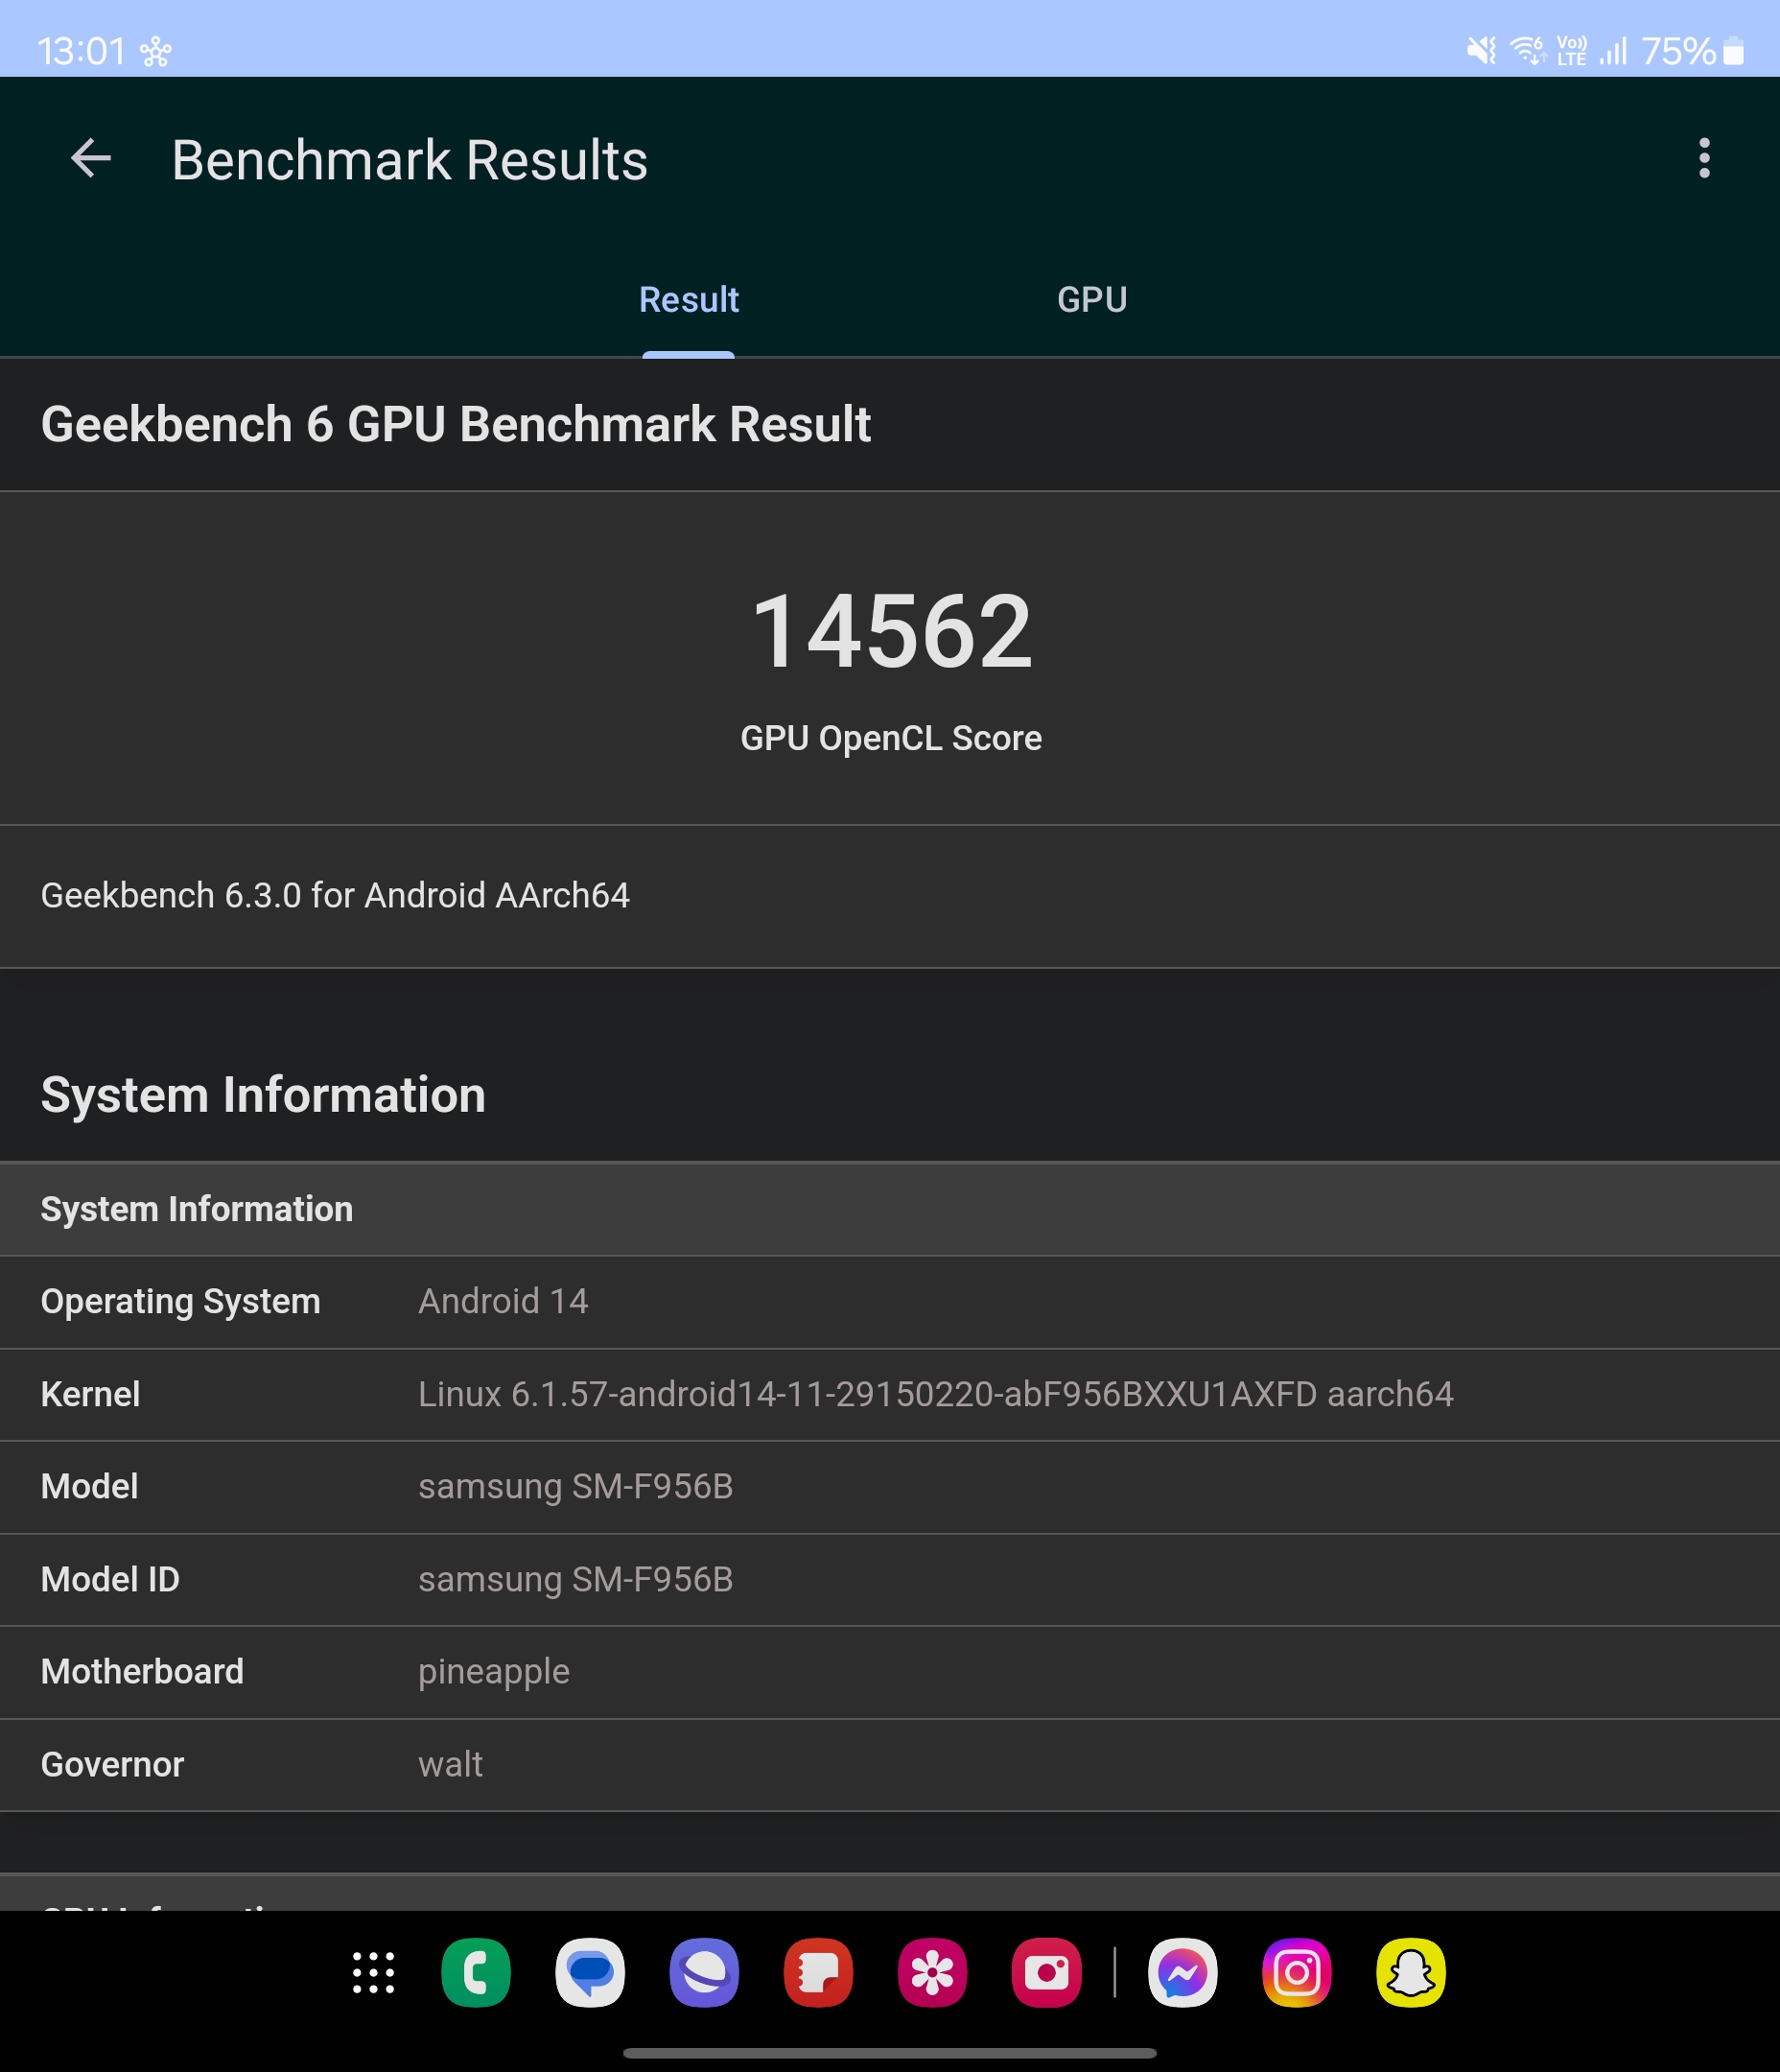This screenshot has height=2072, width=1780.
Task: Tap the Kernel row label
Action: coord(90,1394)
